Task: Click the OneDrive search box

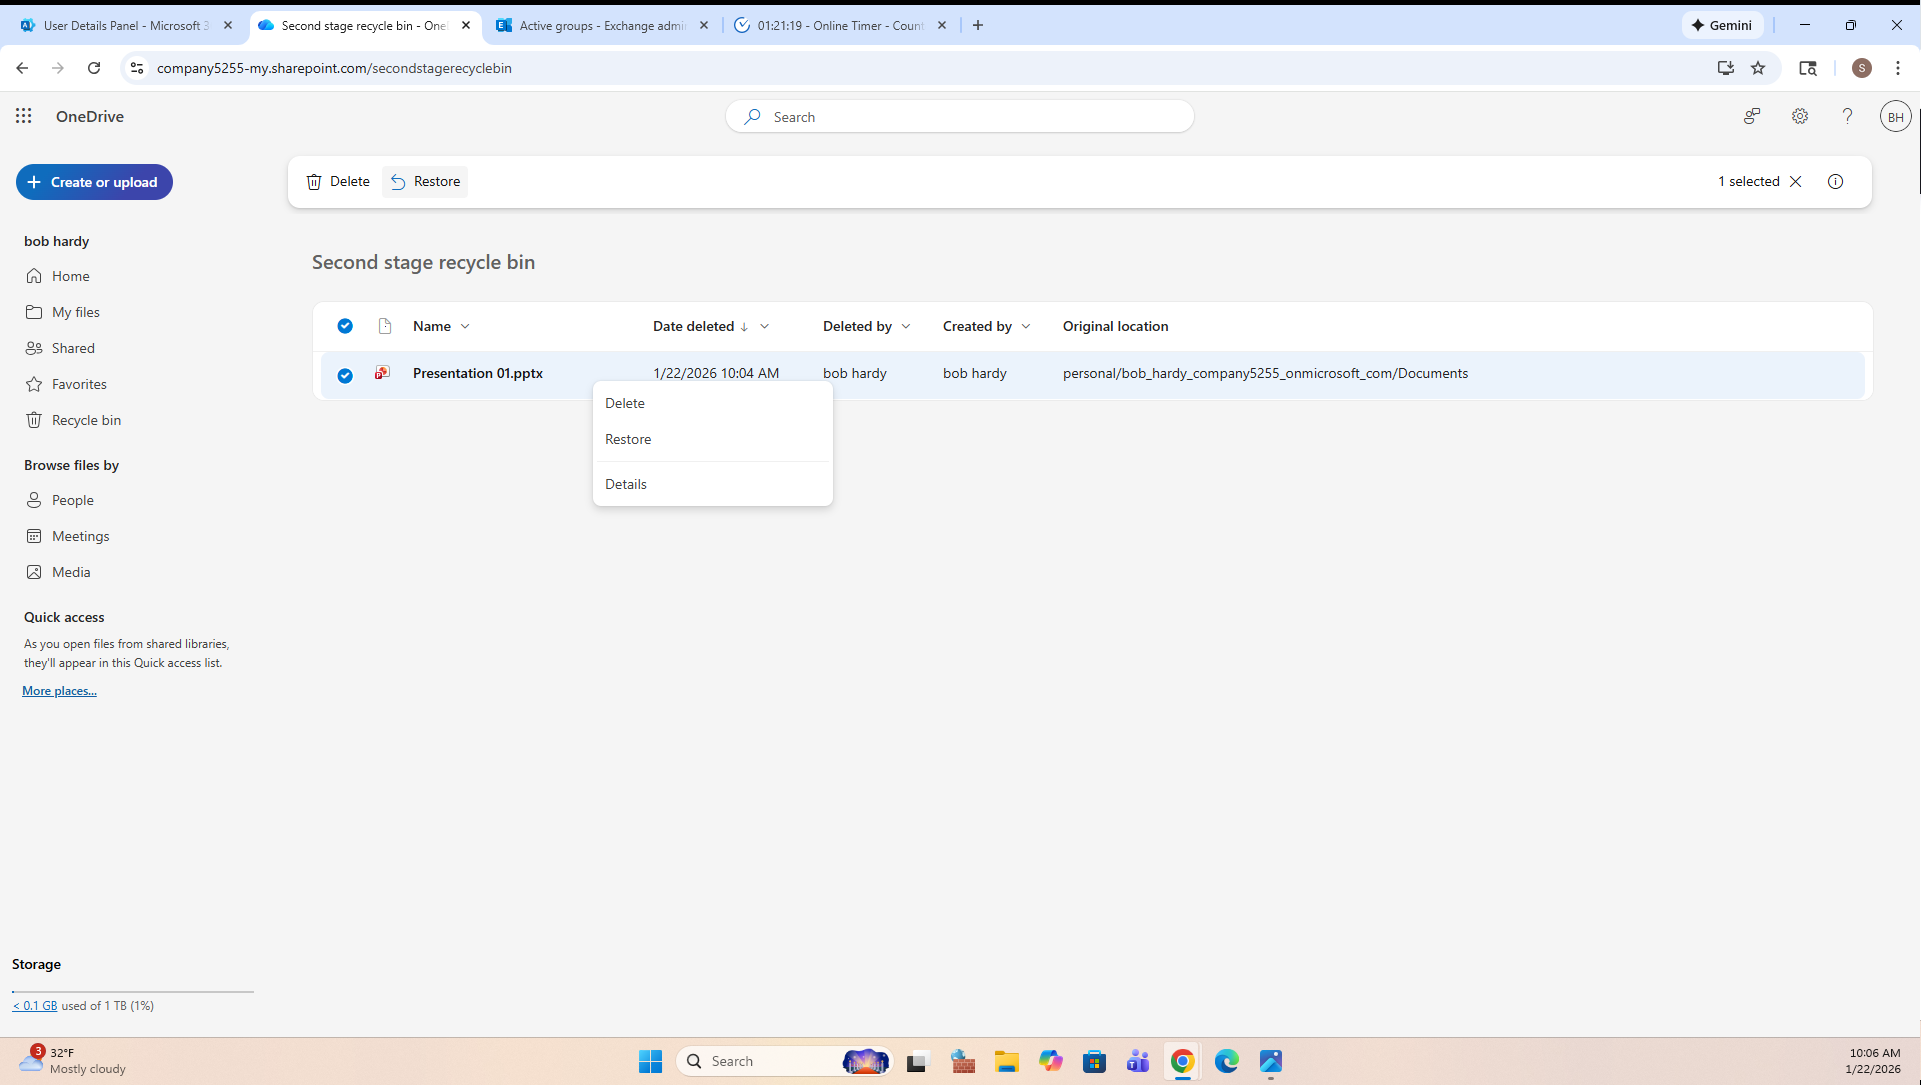Action: [x=960, y=117]
